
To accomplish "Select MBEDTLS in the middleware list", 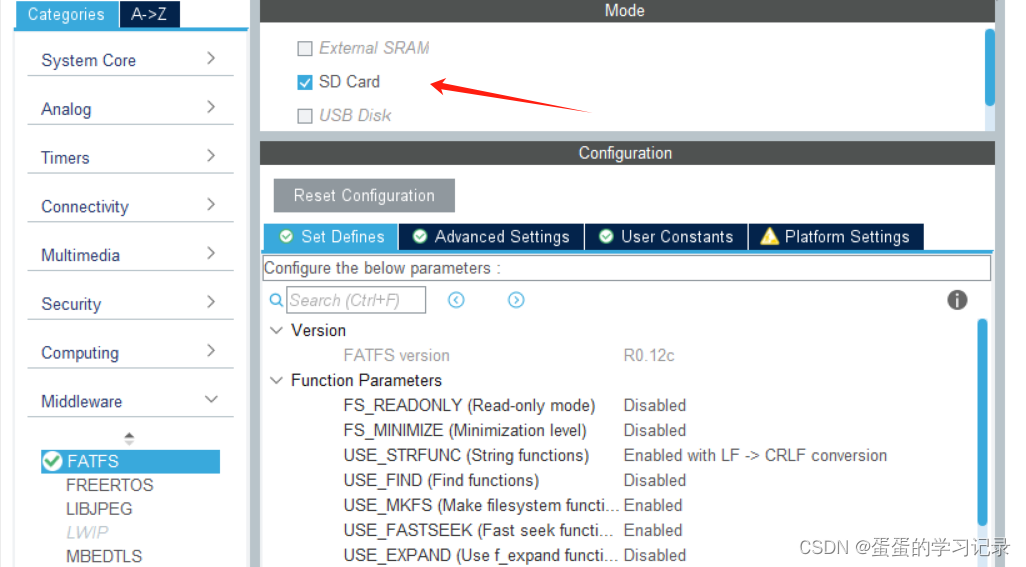I will (104, 557).
